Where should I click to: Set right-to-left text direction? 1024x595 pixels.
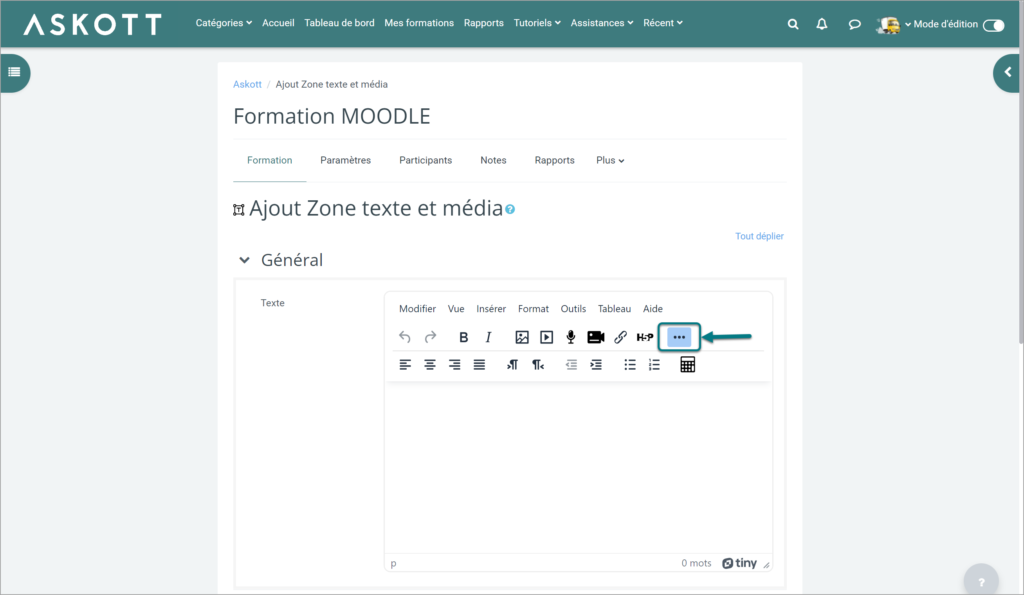(x=537, y=364)
